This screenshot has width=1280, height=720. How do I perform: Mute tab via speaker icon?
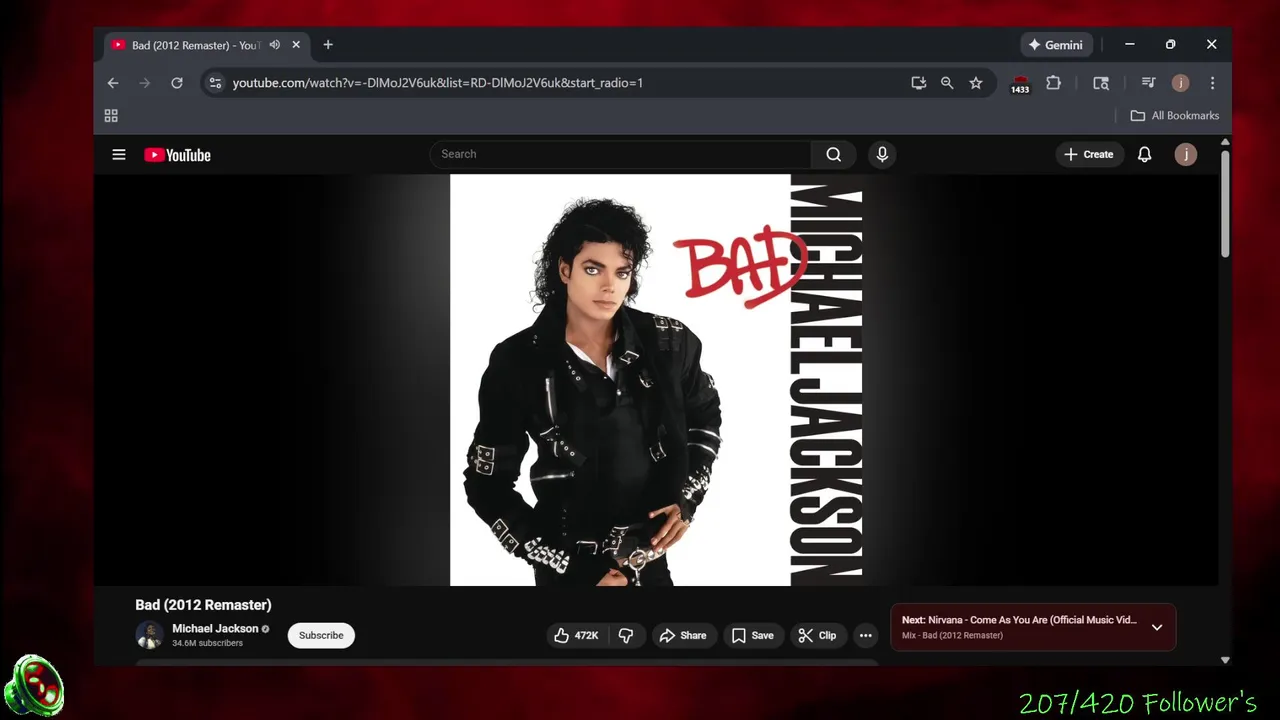[274, 45]
